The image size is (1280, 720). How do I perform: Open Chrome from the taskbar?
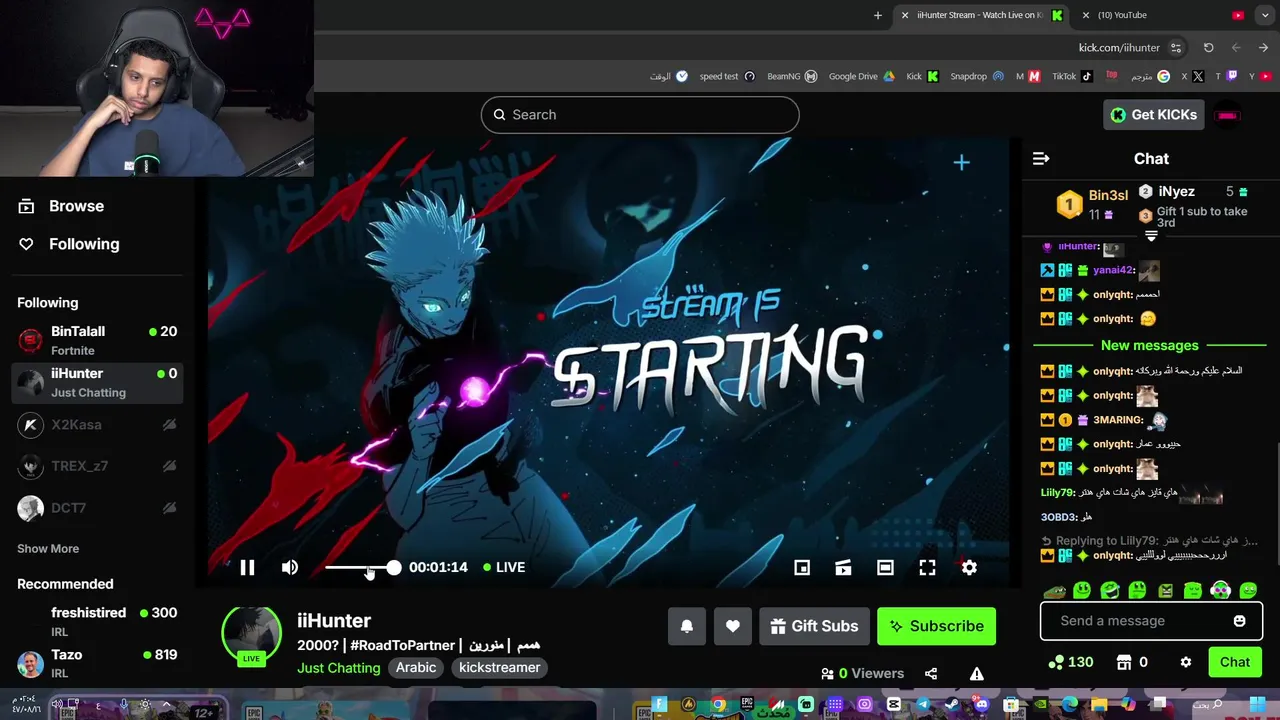click(718, 705)
